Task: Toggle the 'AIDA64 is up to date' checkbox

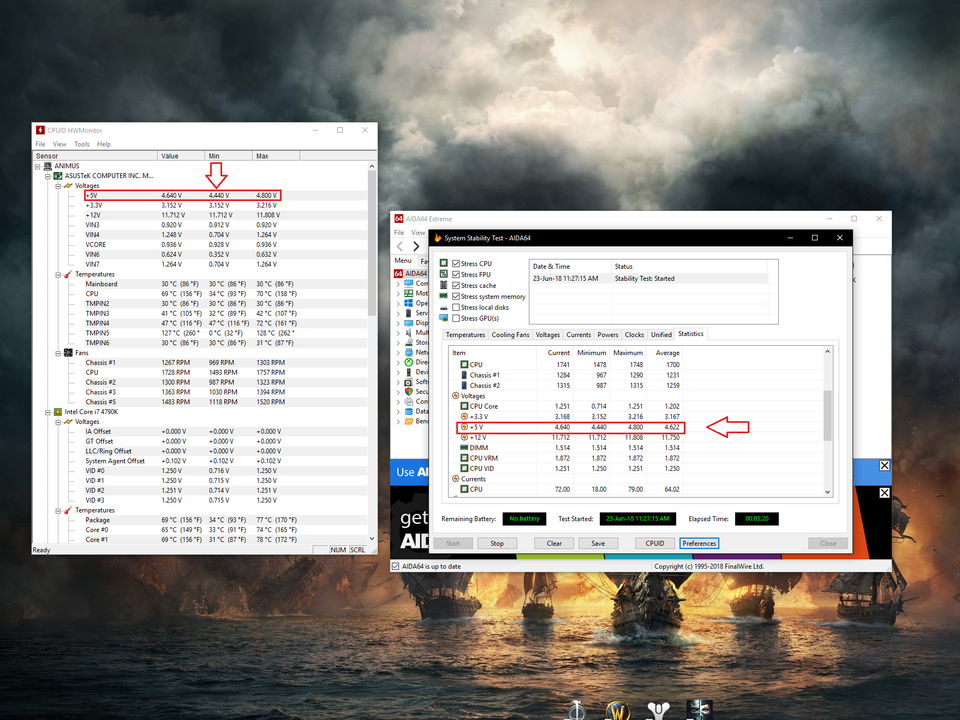Action: pos(396,566)
